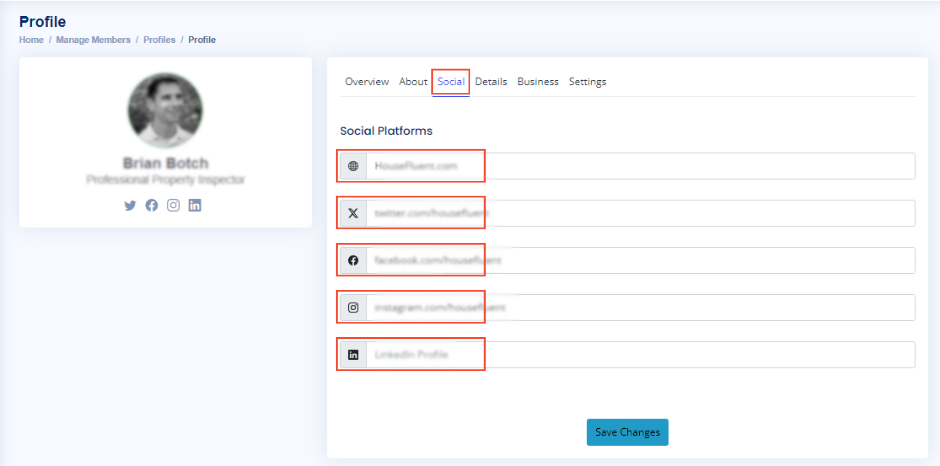Focus the LinkedIn Profile input field
The image size is (940, 466).
640,354
